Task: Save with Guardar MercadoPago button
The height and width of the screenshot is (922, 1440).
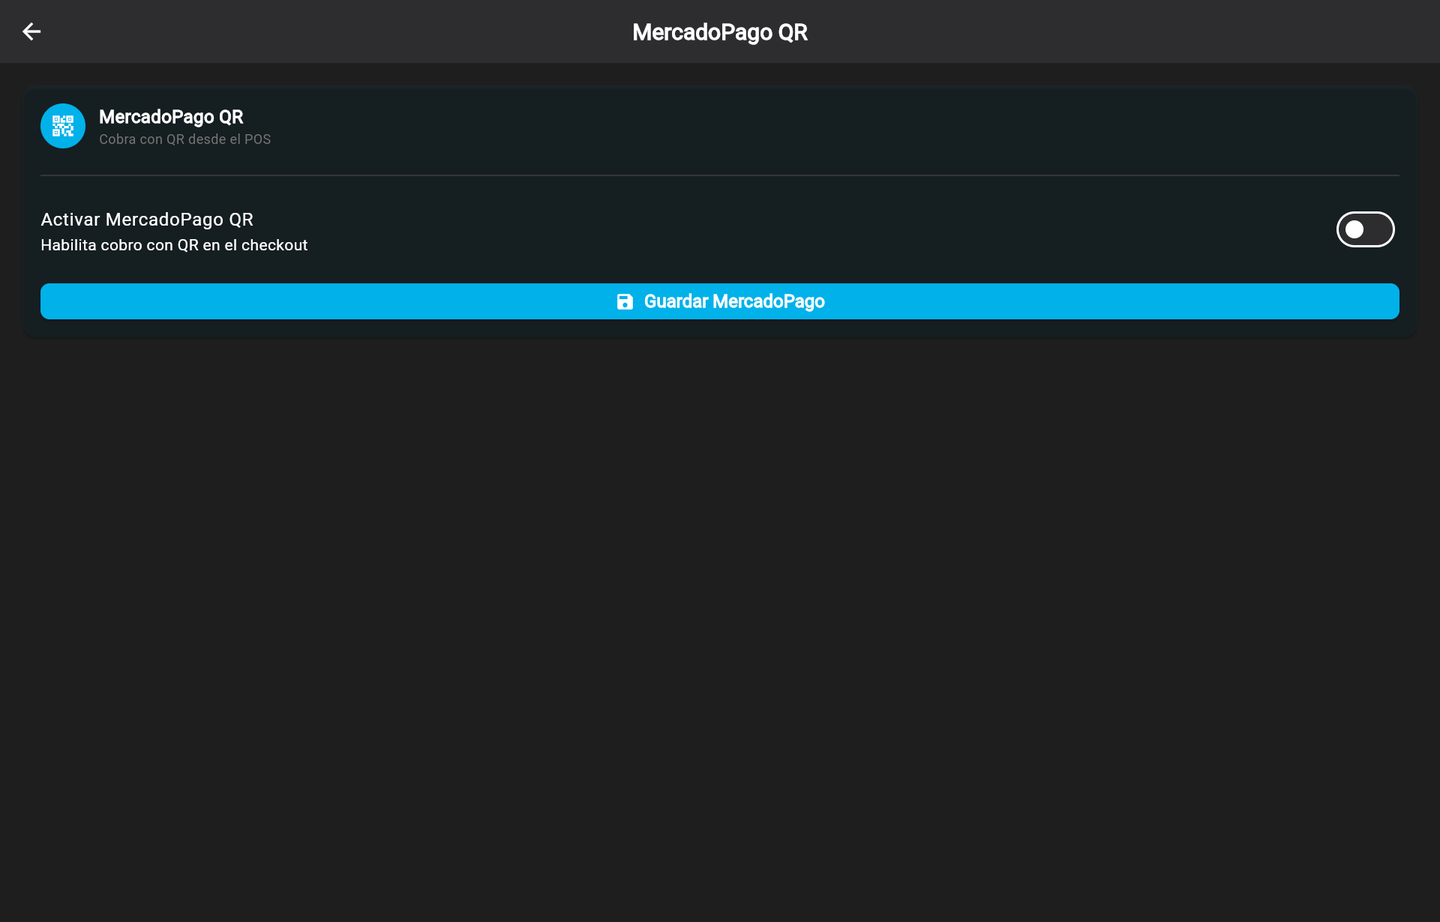Action: 720,302
